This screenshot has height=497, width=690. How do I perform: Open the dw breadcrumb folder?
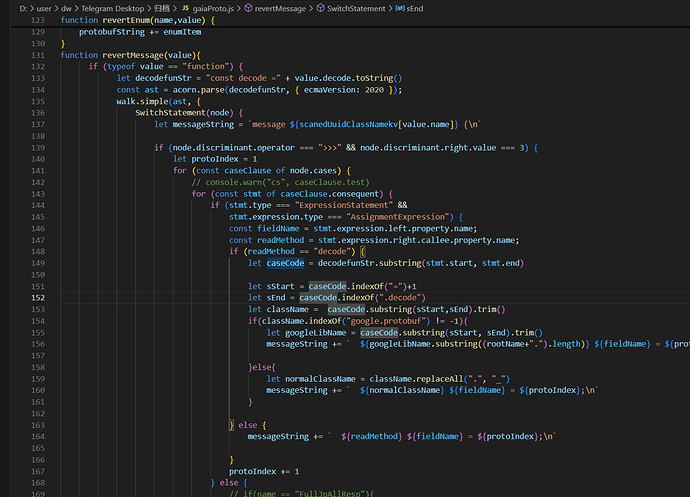66,8
